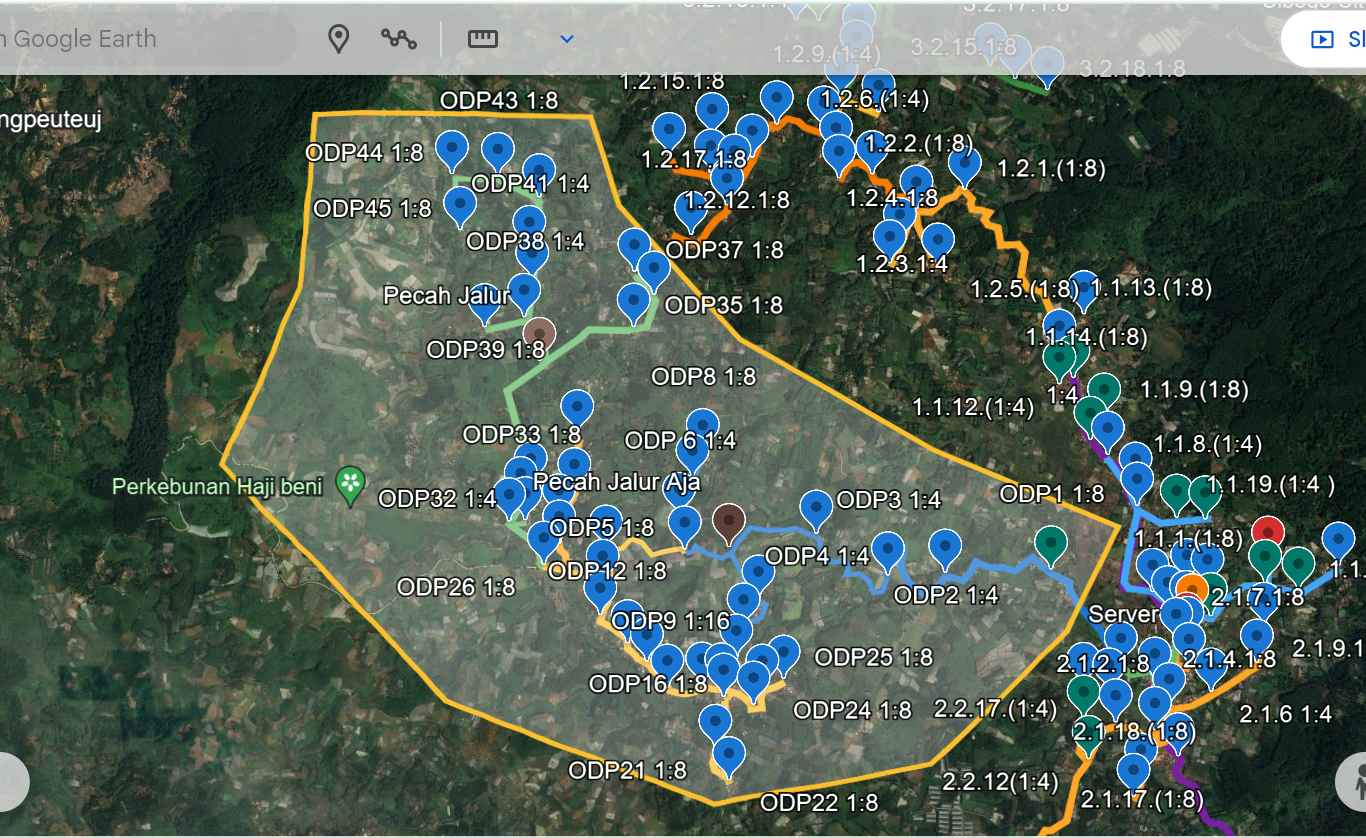Screen dimensions: 1366x838
Task: Open the Measure distance ruler tool
Action: point(482,39)
